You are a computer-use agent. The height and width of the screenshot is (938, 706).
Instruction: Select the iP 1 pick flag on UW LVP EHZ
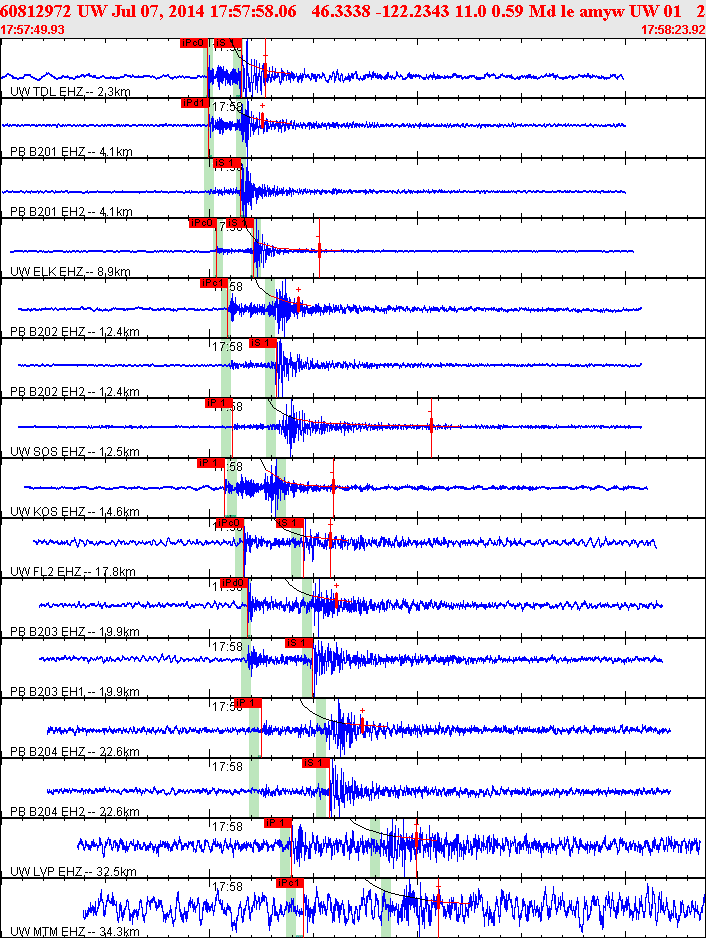point(278,823)
